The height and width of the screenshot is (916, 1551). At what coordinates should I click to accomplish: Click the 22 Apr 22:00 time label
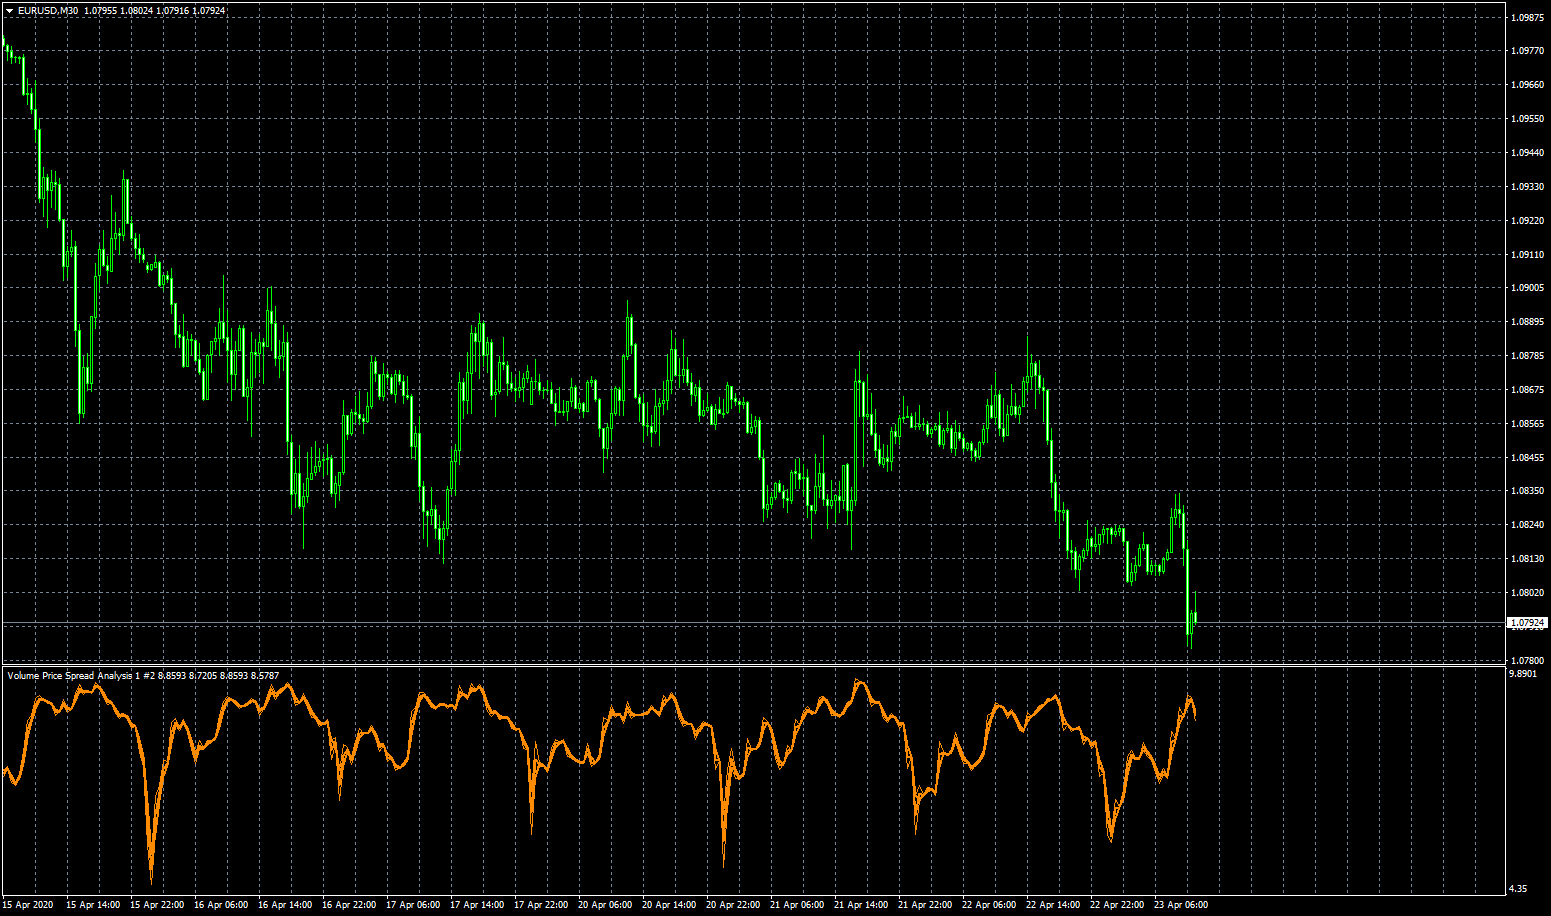click(1117, 905)
